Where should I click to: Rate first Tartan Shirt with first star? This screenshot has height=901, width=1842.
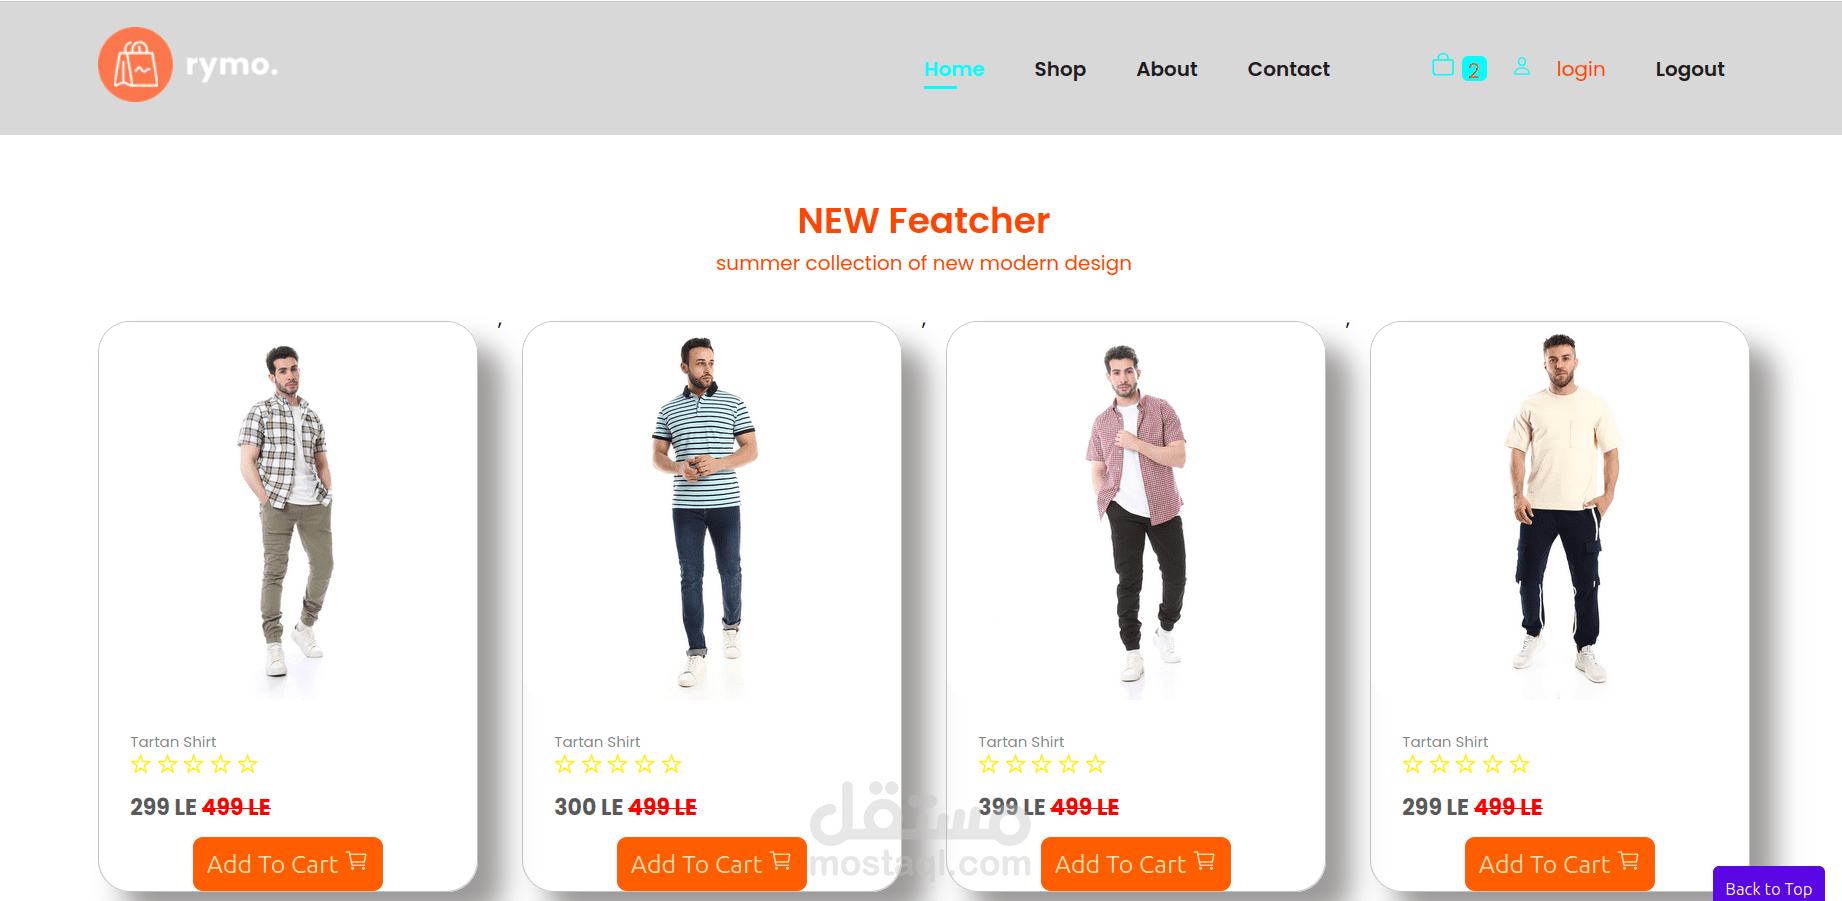pos(141,765)
